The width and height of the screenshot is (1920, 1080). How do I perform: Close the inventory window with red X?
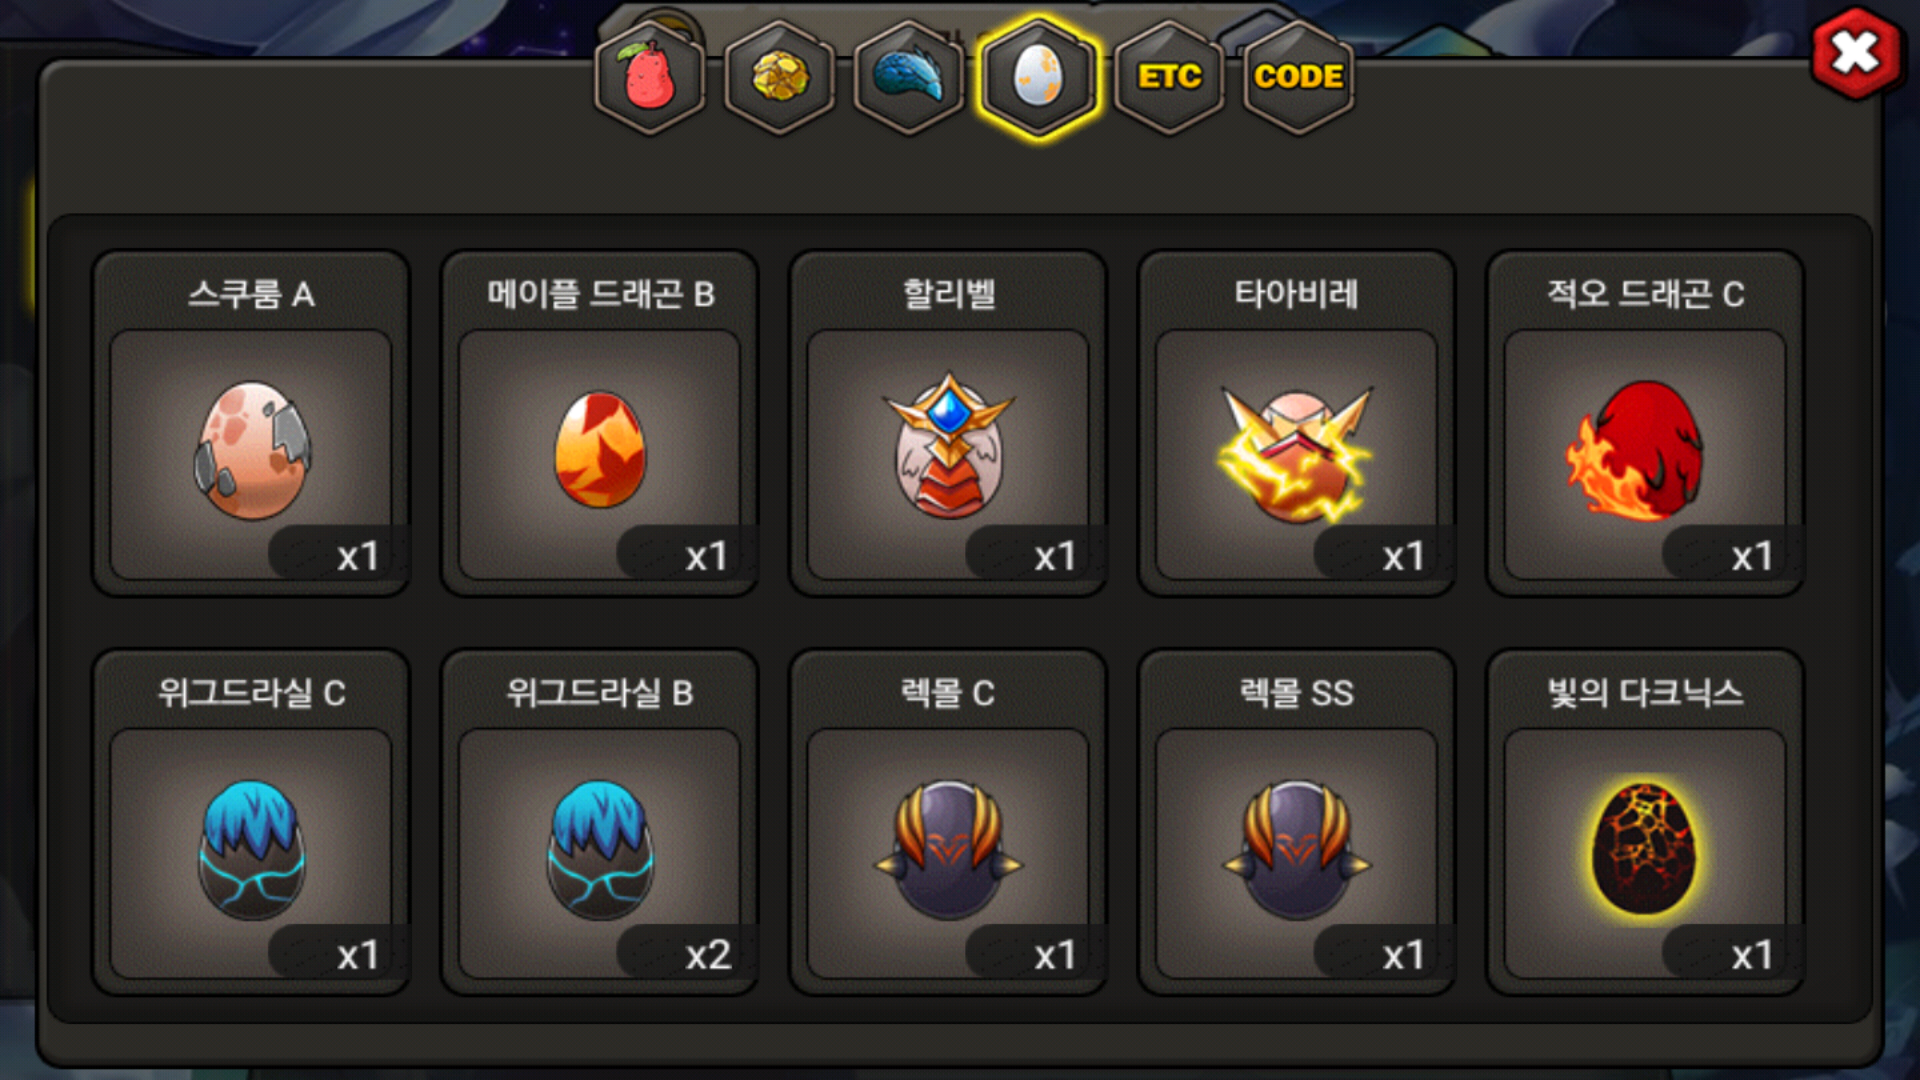click(1856, 53)
